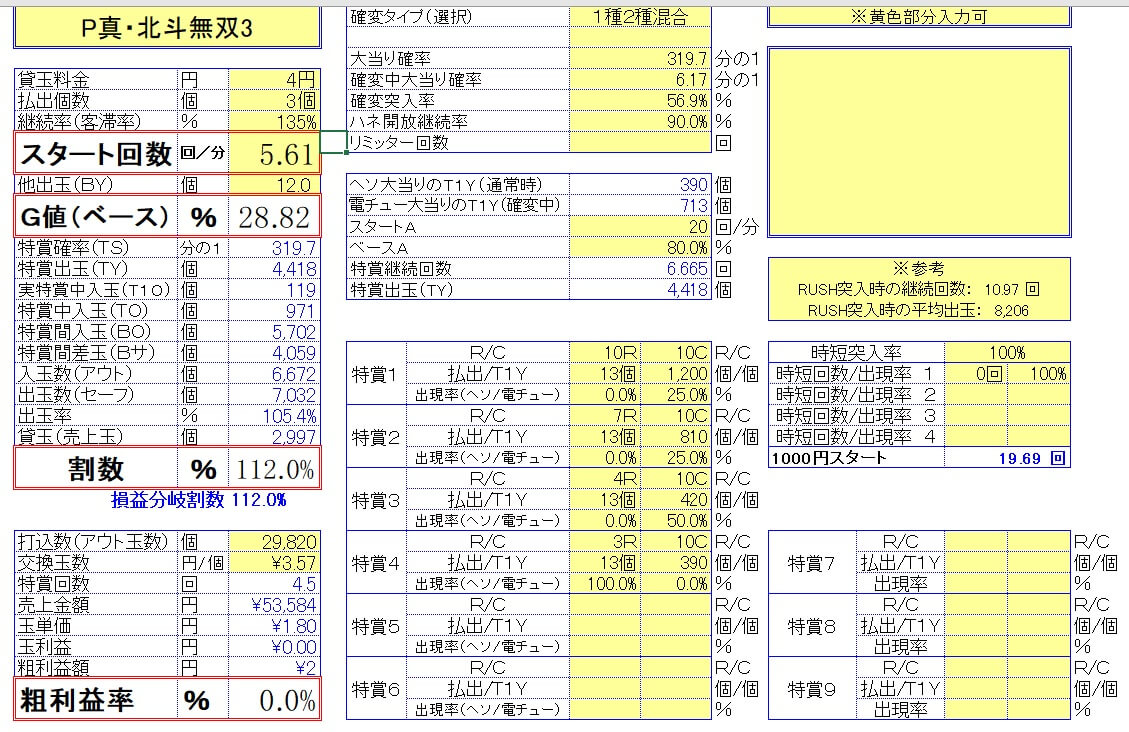Click the 1000円スタート value 19.69

point(1007,458)
